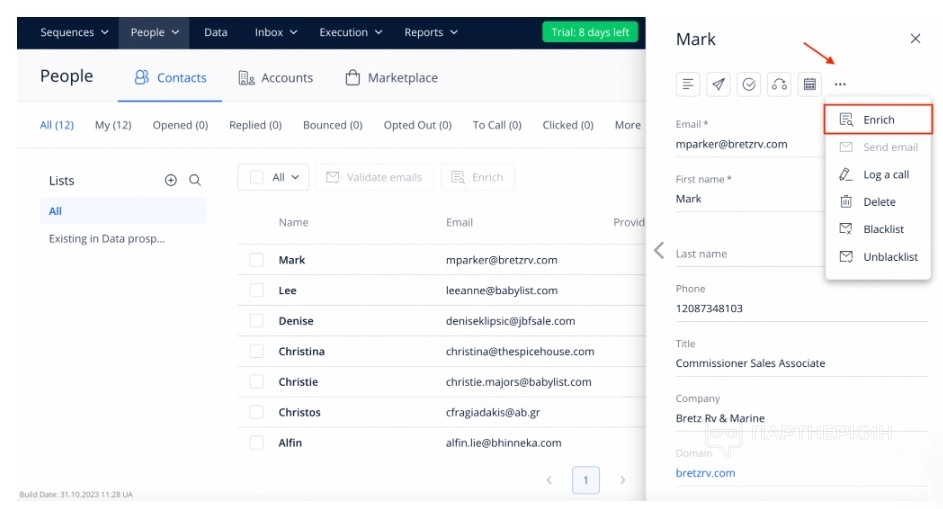Screen dimensions: 943x509
Task: Select the Opted Out (0) filter
Action: (417, 125)
